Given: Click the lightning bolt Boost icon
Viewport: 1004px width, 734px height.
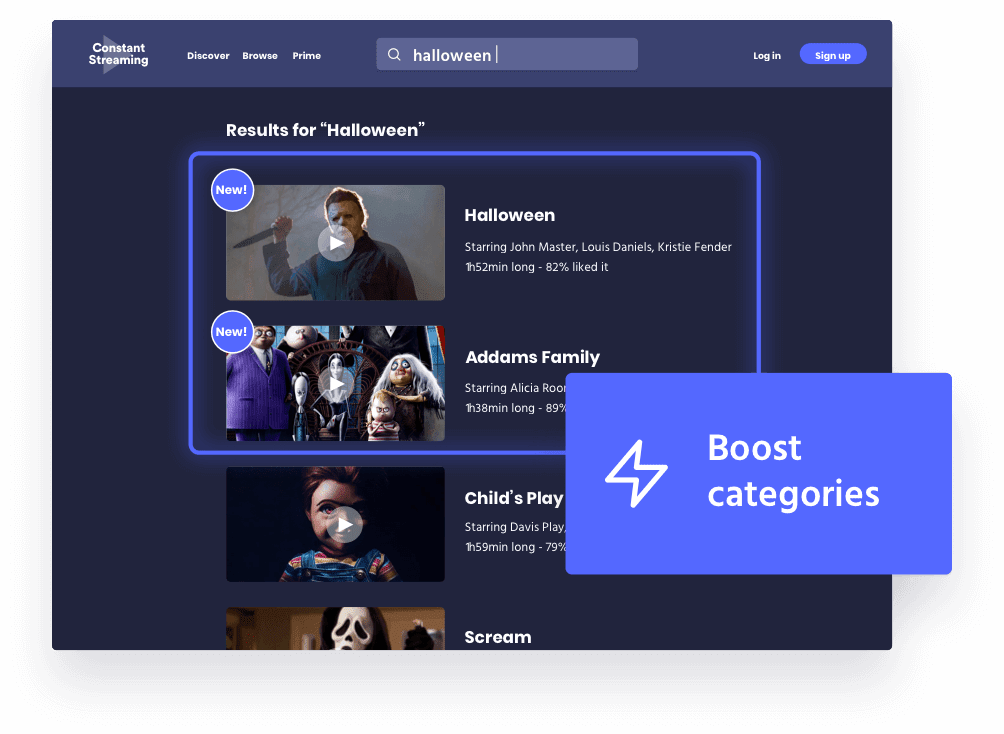Looking at the screenshot, I should click(x=636, y=474).
